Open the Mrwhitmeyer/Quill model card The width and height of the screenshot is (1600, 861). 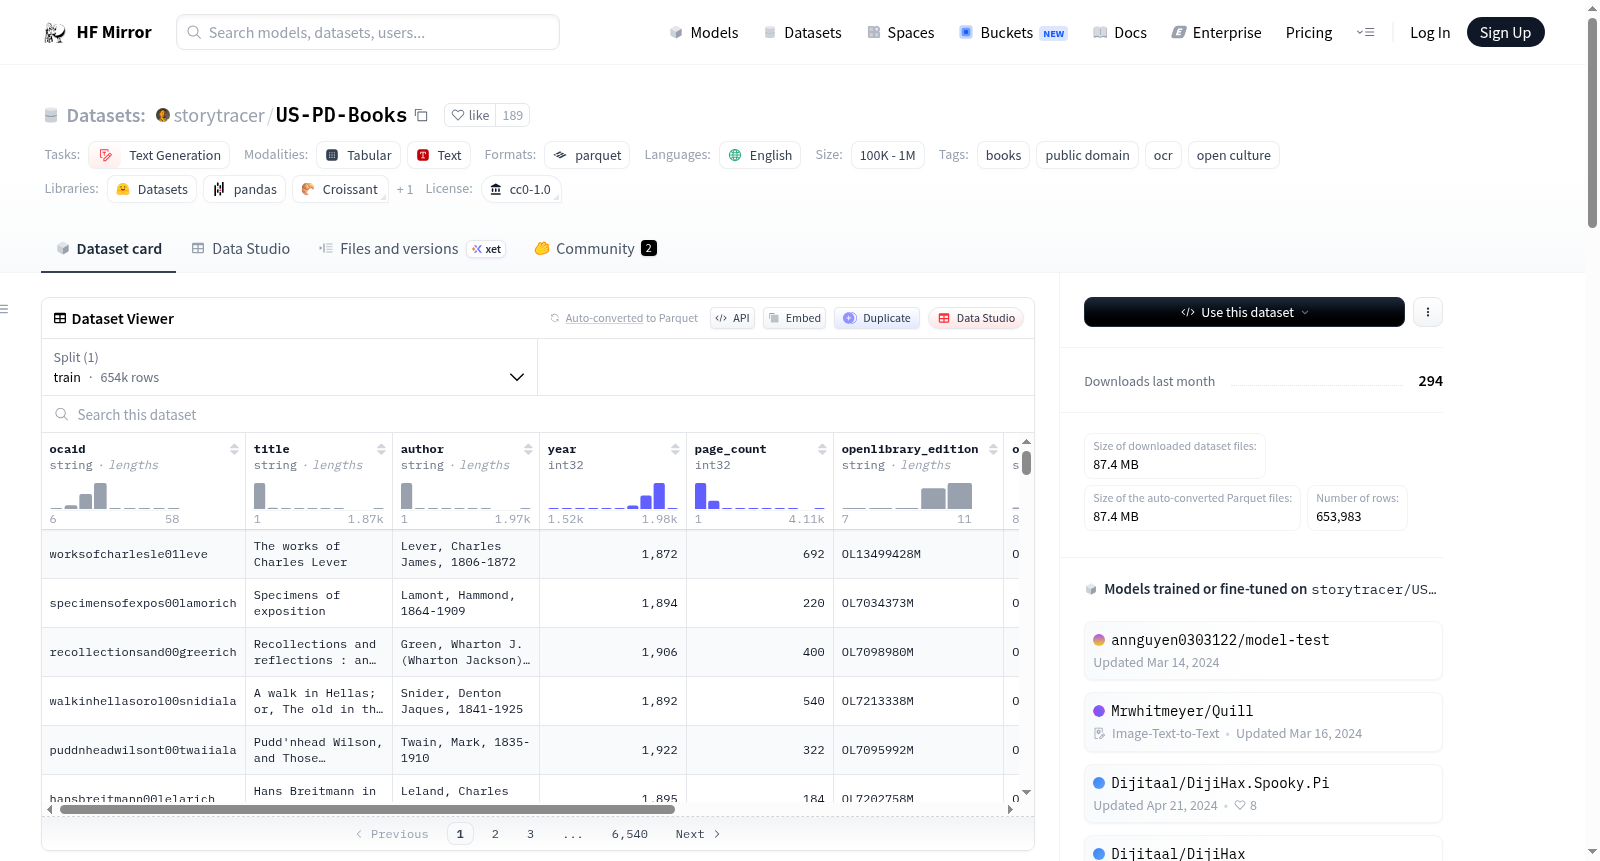pyautogui.click(x=1263, y=722)
